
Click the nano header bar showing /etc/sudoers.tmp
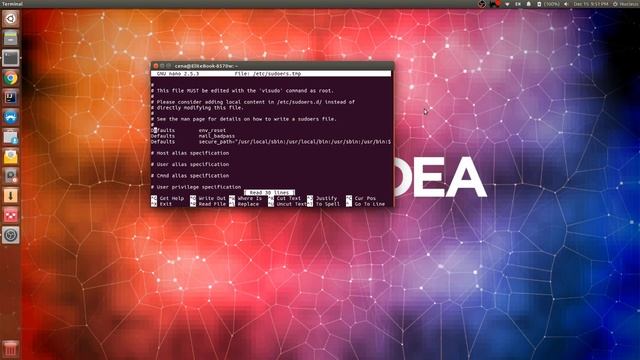point(271,73)
